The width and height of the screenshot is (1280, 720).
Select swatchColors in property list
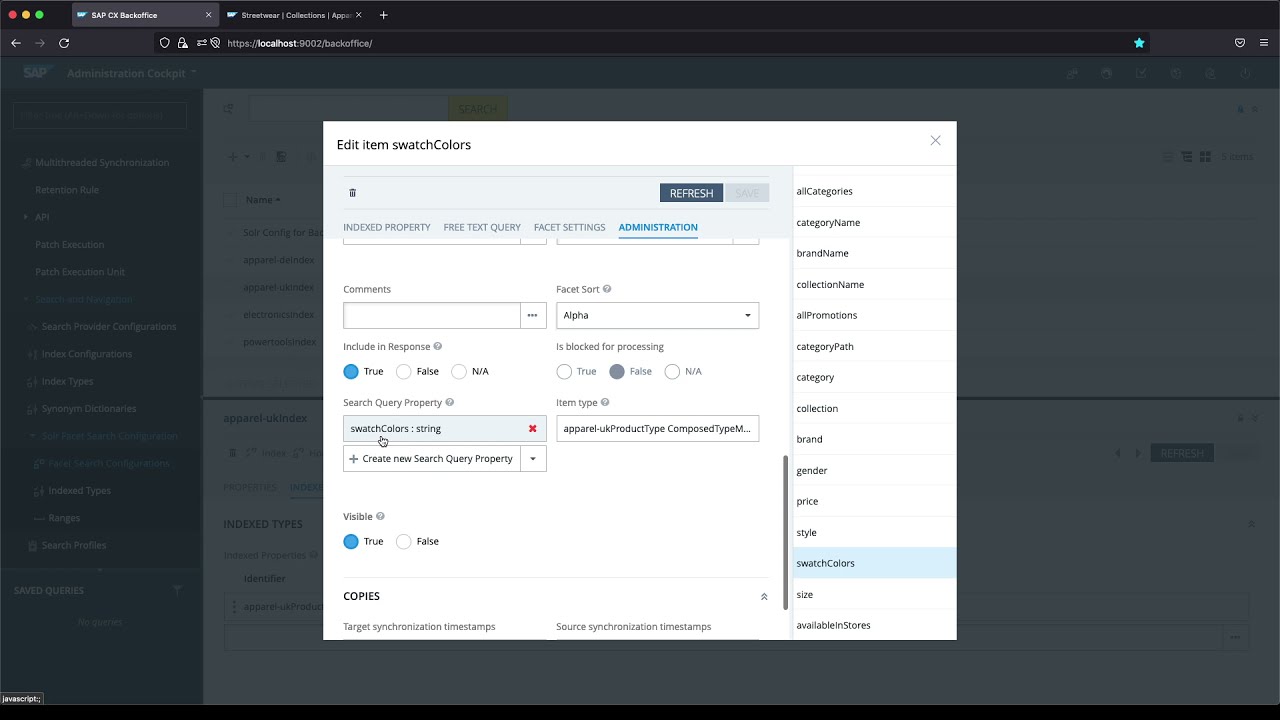point(874,563)
